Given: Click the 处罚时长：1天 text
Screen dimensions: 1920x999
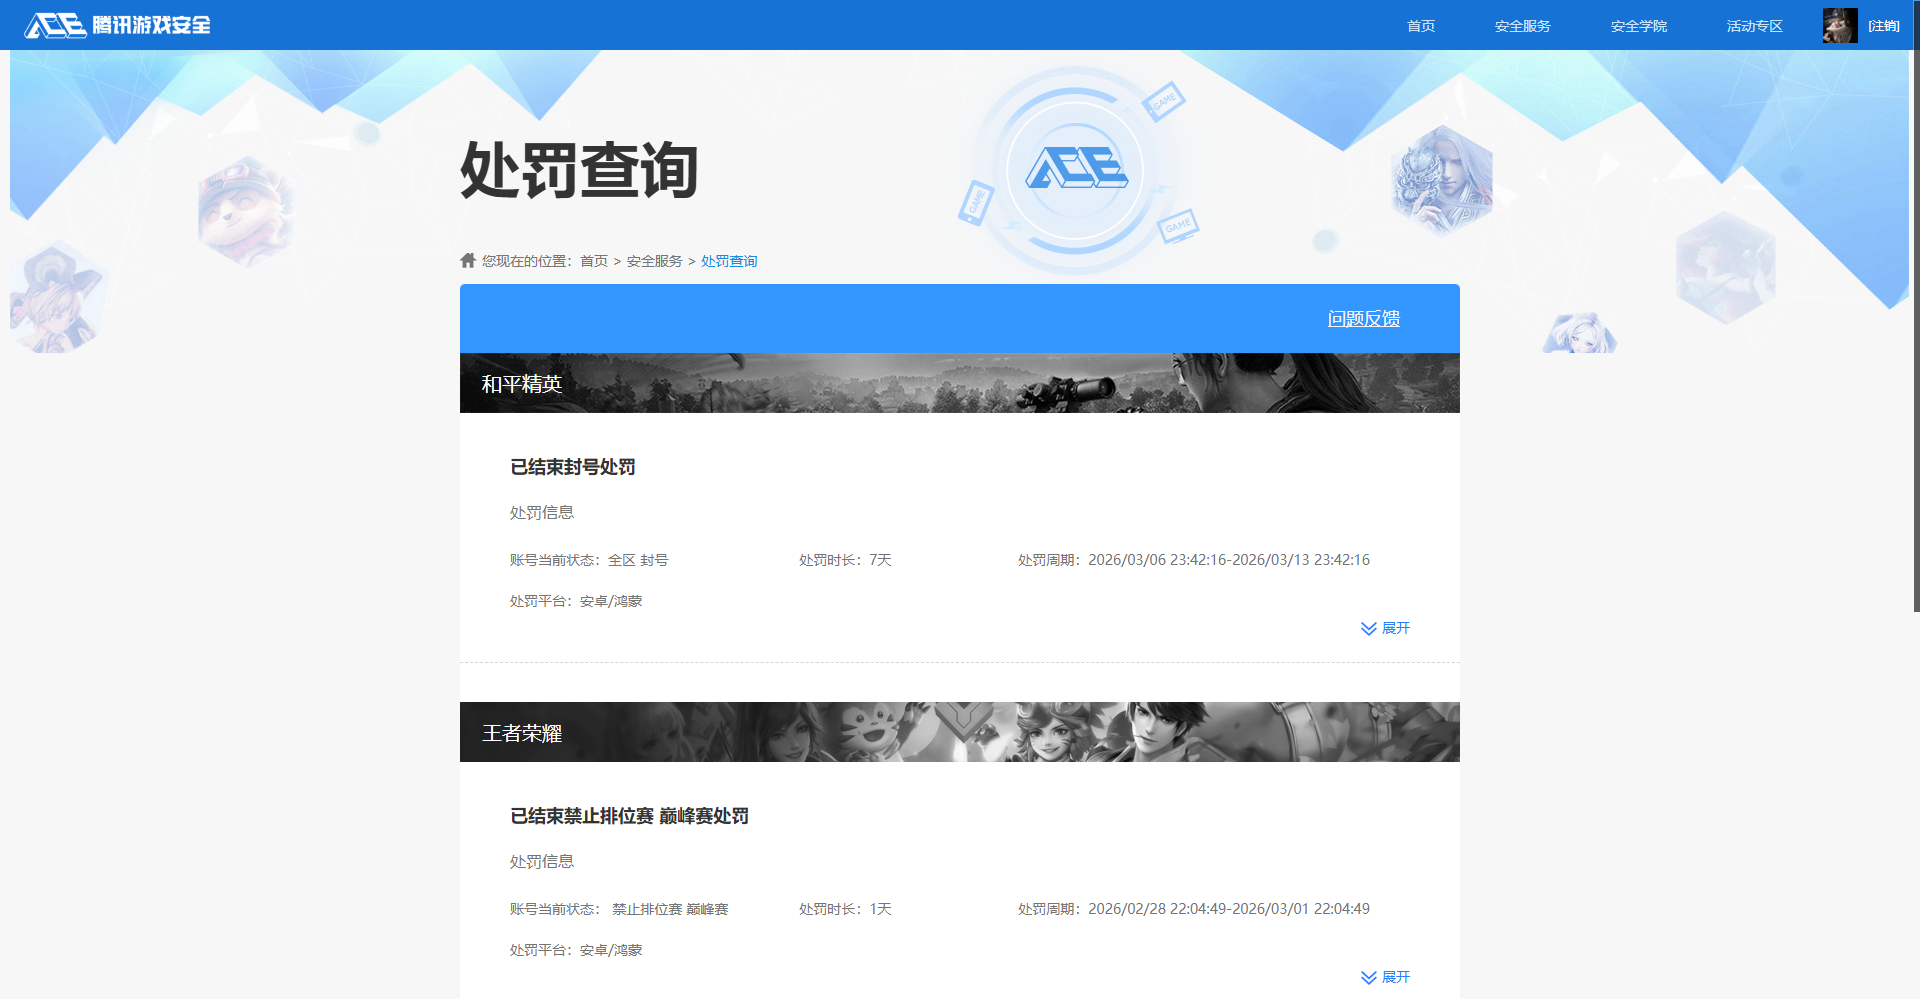Looking at the screenshot, I should (x=845, y=909).
